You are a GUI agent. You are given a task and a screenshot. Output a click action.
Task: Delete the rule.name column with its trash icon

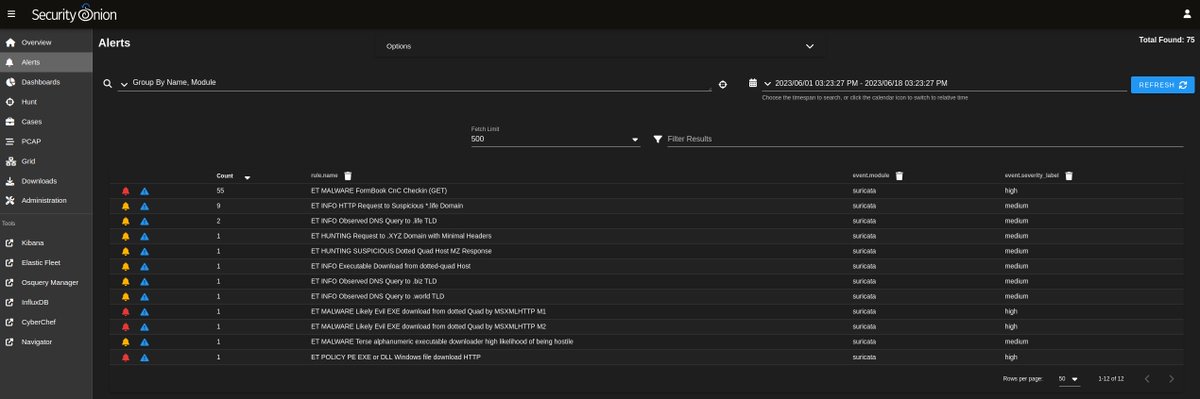[x=348, y=175]
